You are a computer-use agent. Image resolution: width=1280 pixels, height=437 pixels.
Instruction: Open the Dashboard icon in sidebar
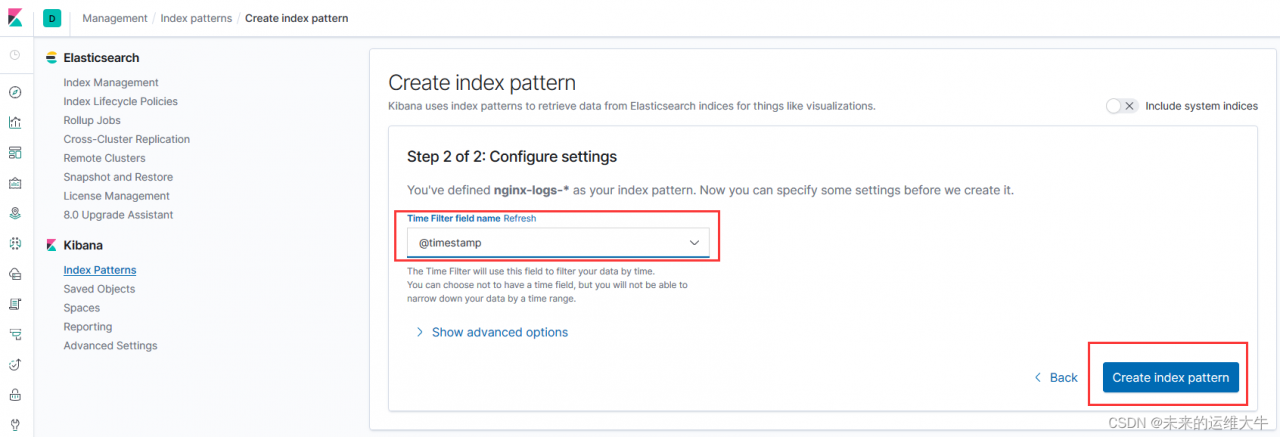coord(15,153)
